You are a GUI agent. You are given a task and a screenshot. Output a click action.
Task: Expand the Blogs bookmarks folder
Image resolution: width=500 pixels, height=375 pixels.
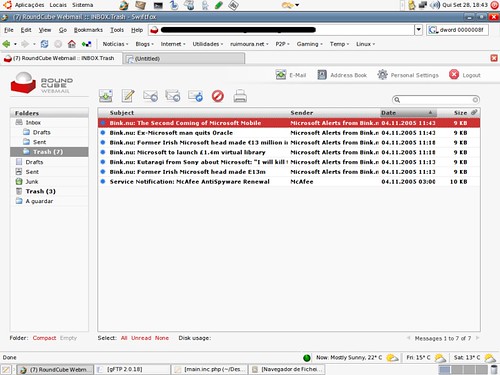click(144, 44)
